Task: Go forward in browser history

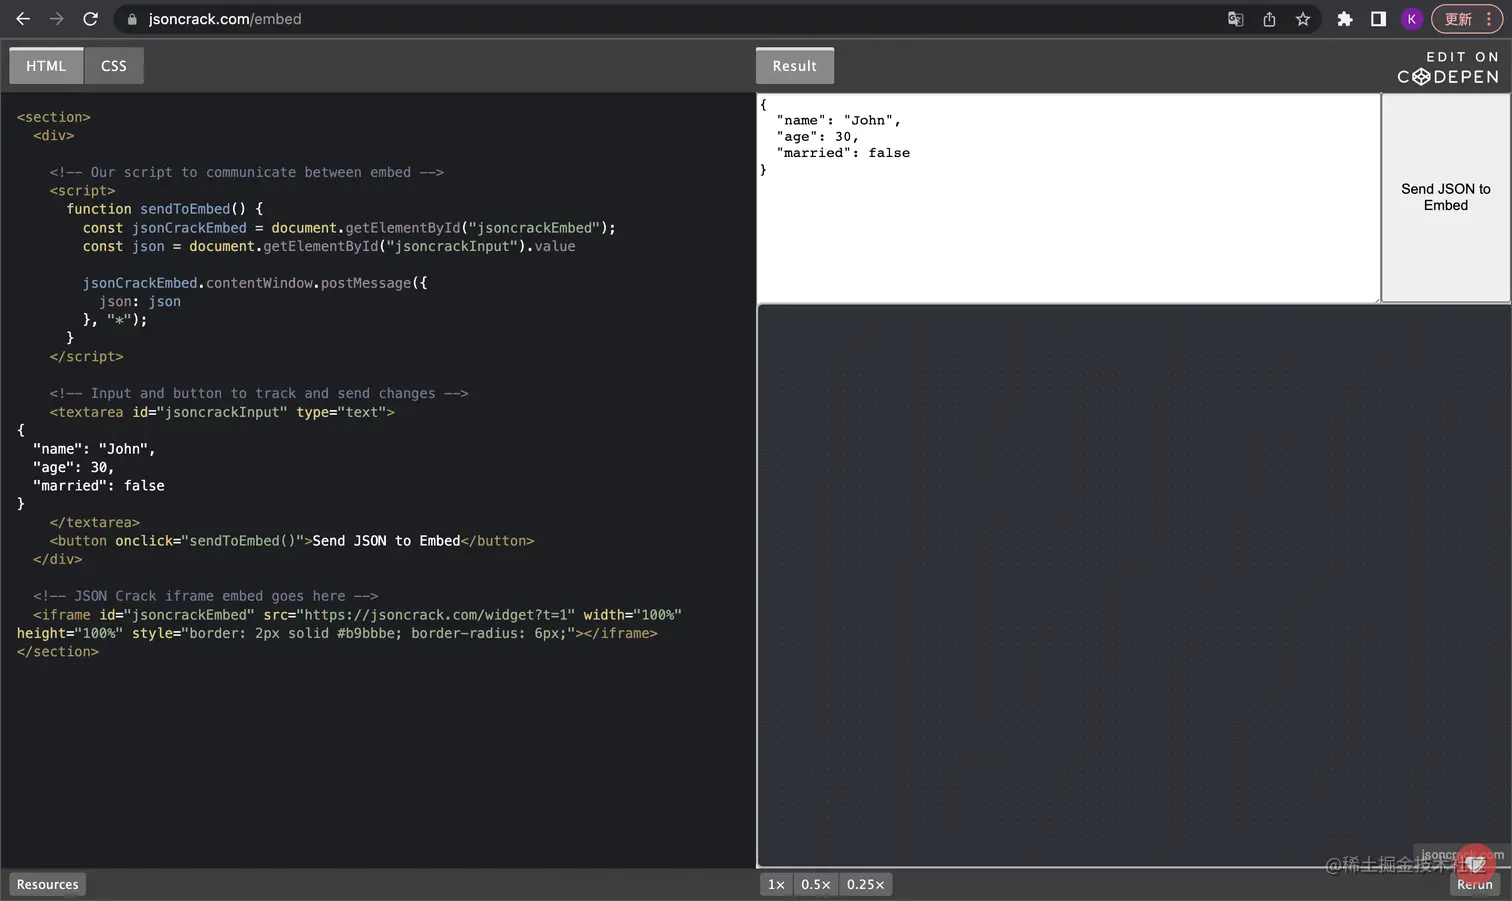Action: click(57, 19)
